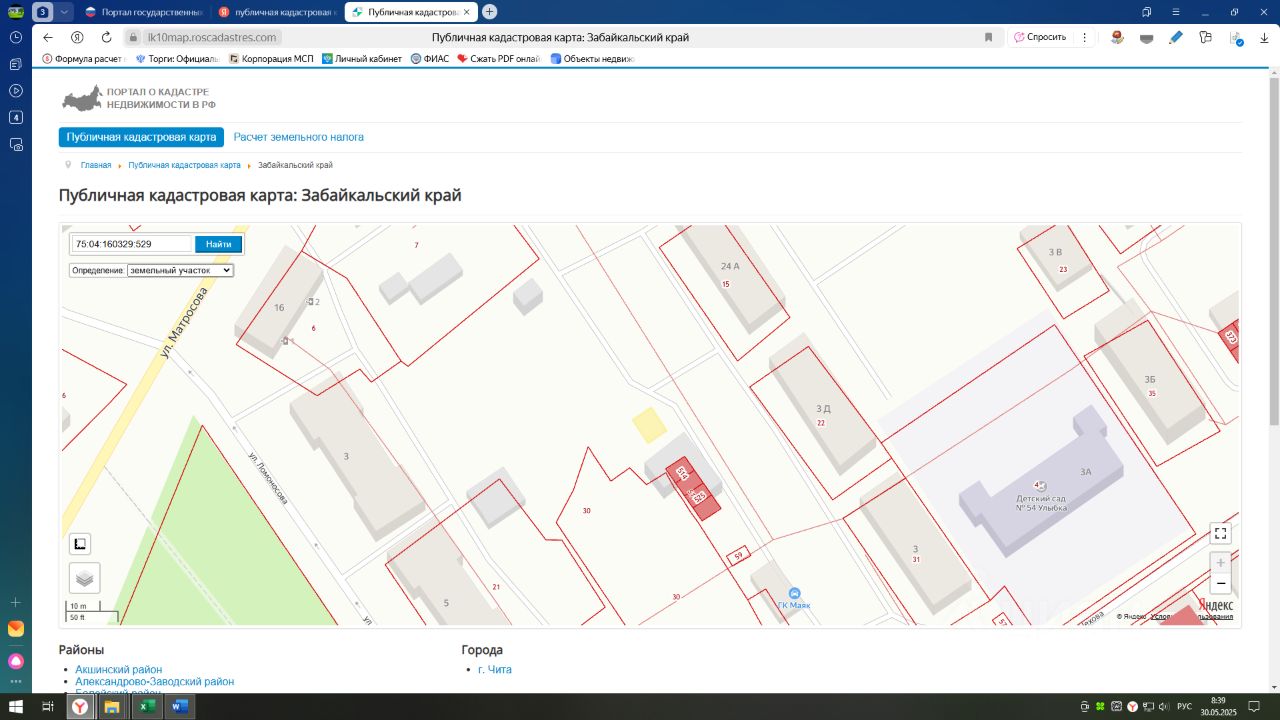Open the orange Yandex mail sidebar icon

[16, 629]
